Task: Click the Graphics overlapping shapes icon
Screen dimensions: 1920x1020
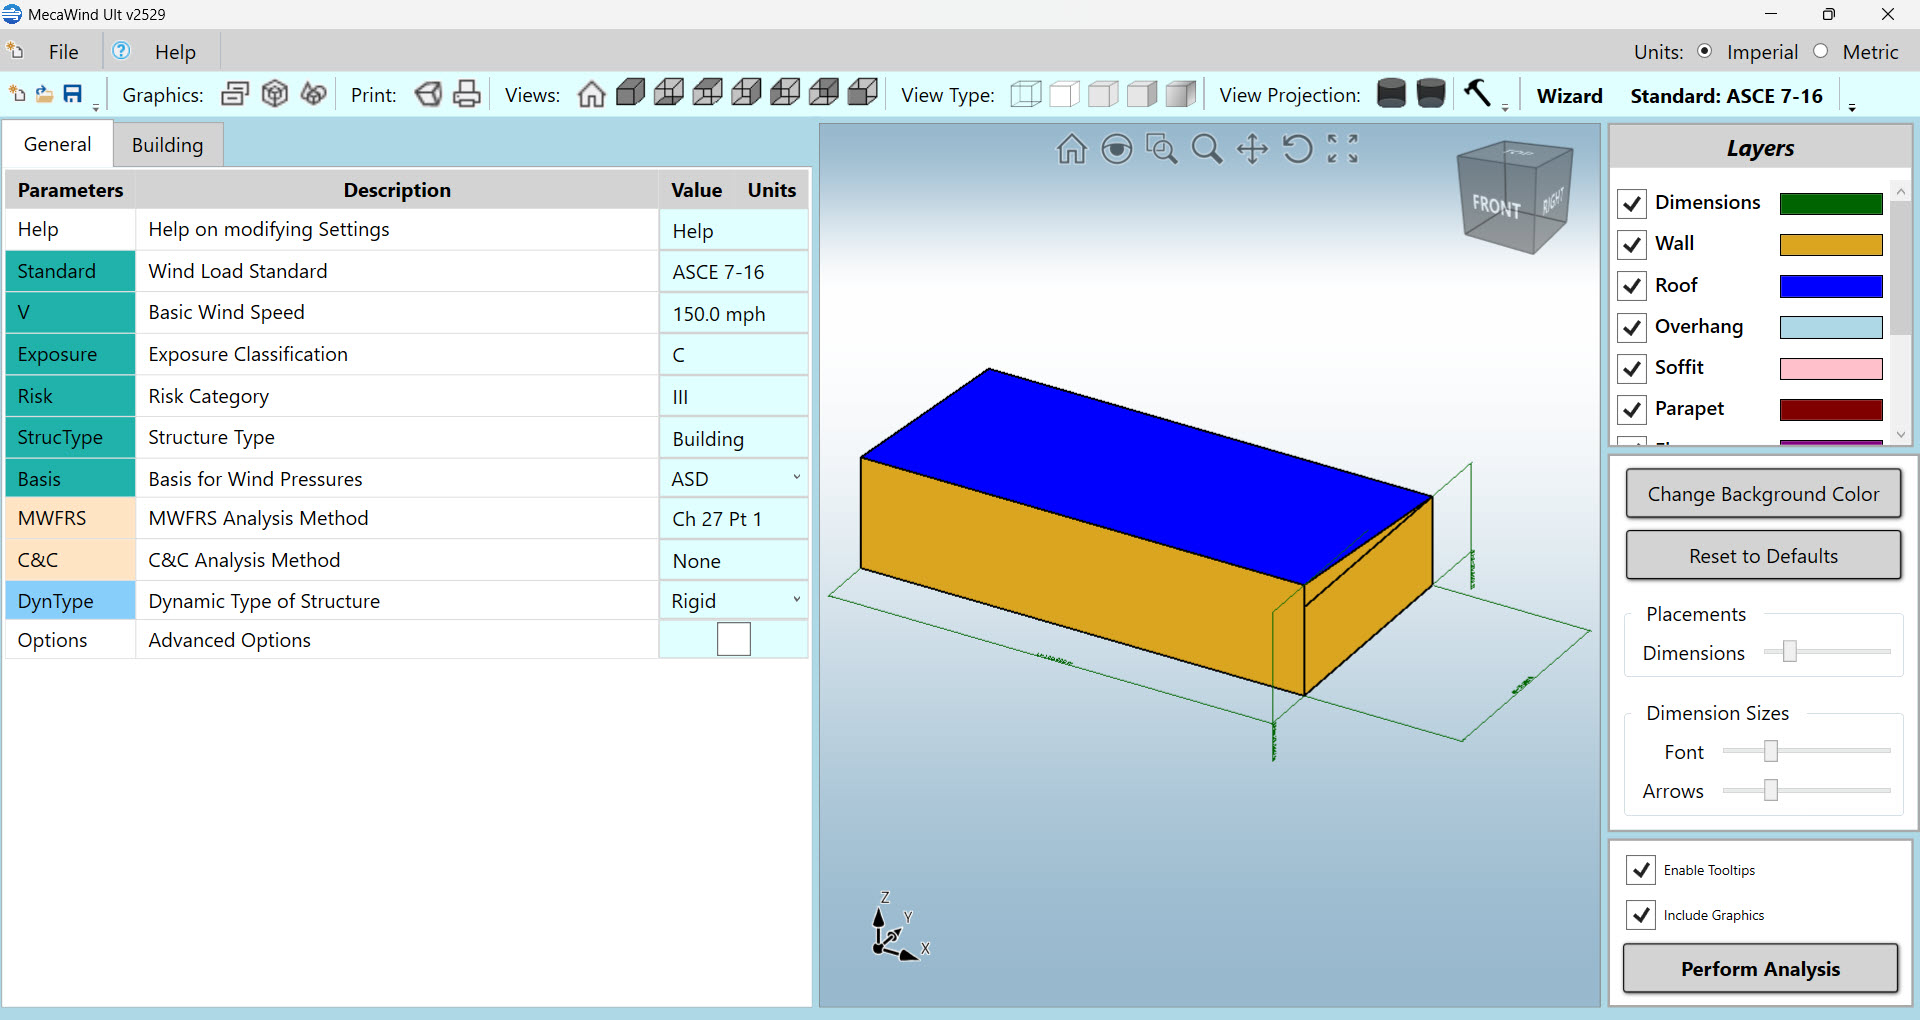Action: [313, 94]
